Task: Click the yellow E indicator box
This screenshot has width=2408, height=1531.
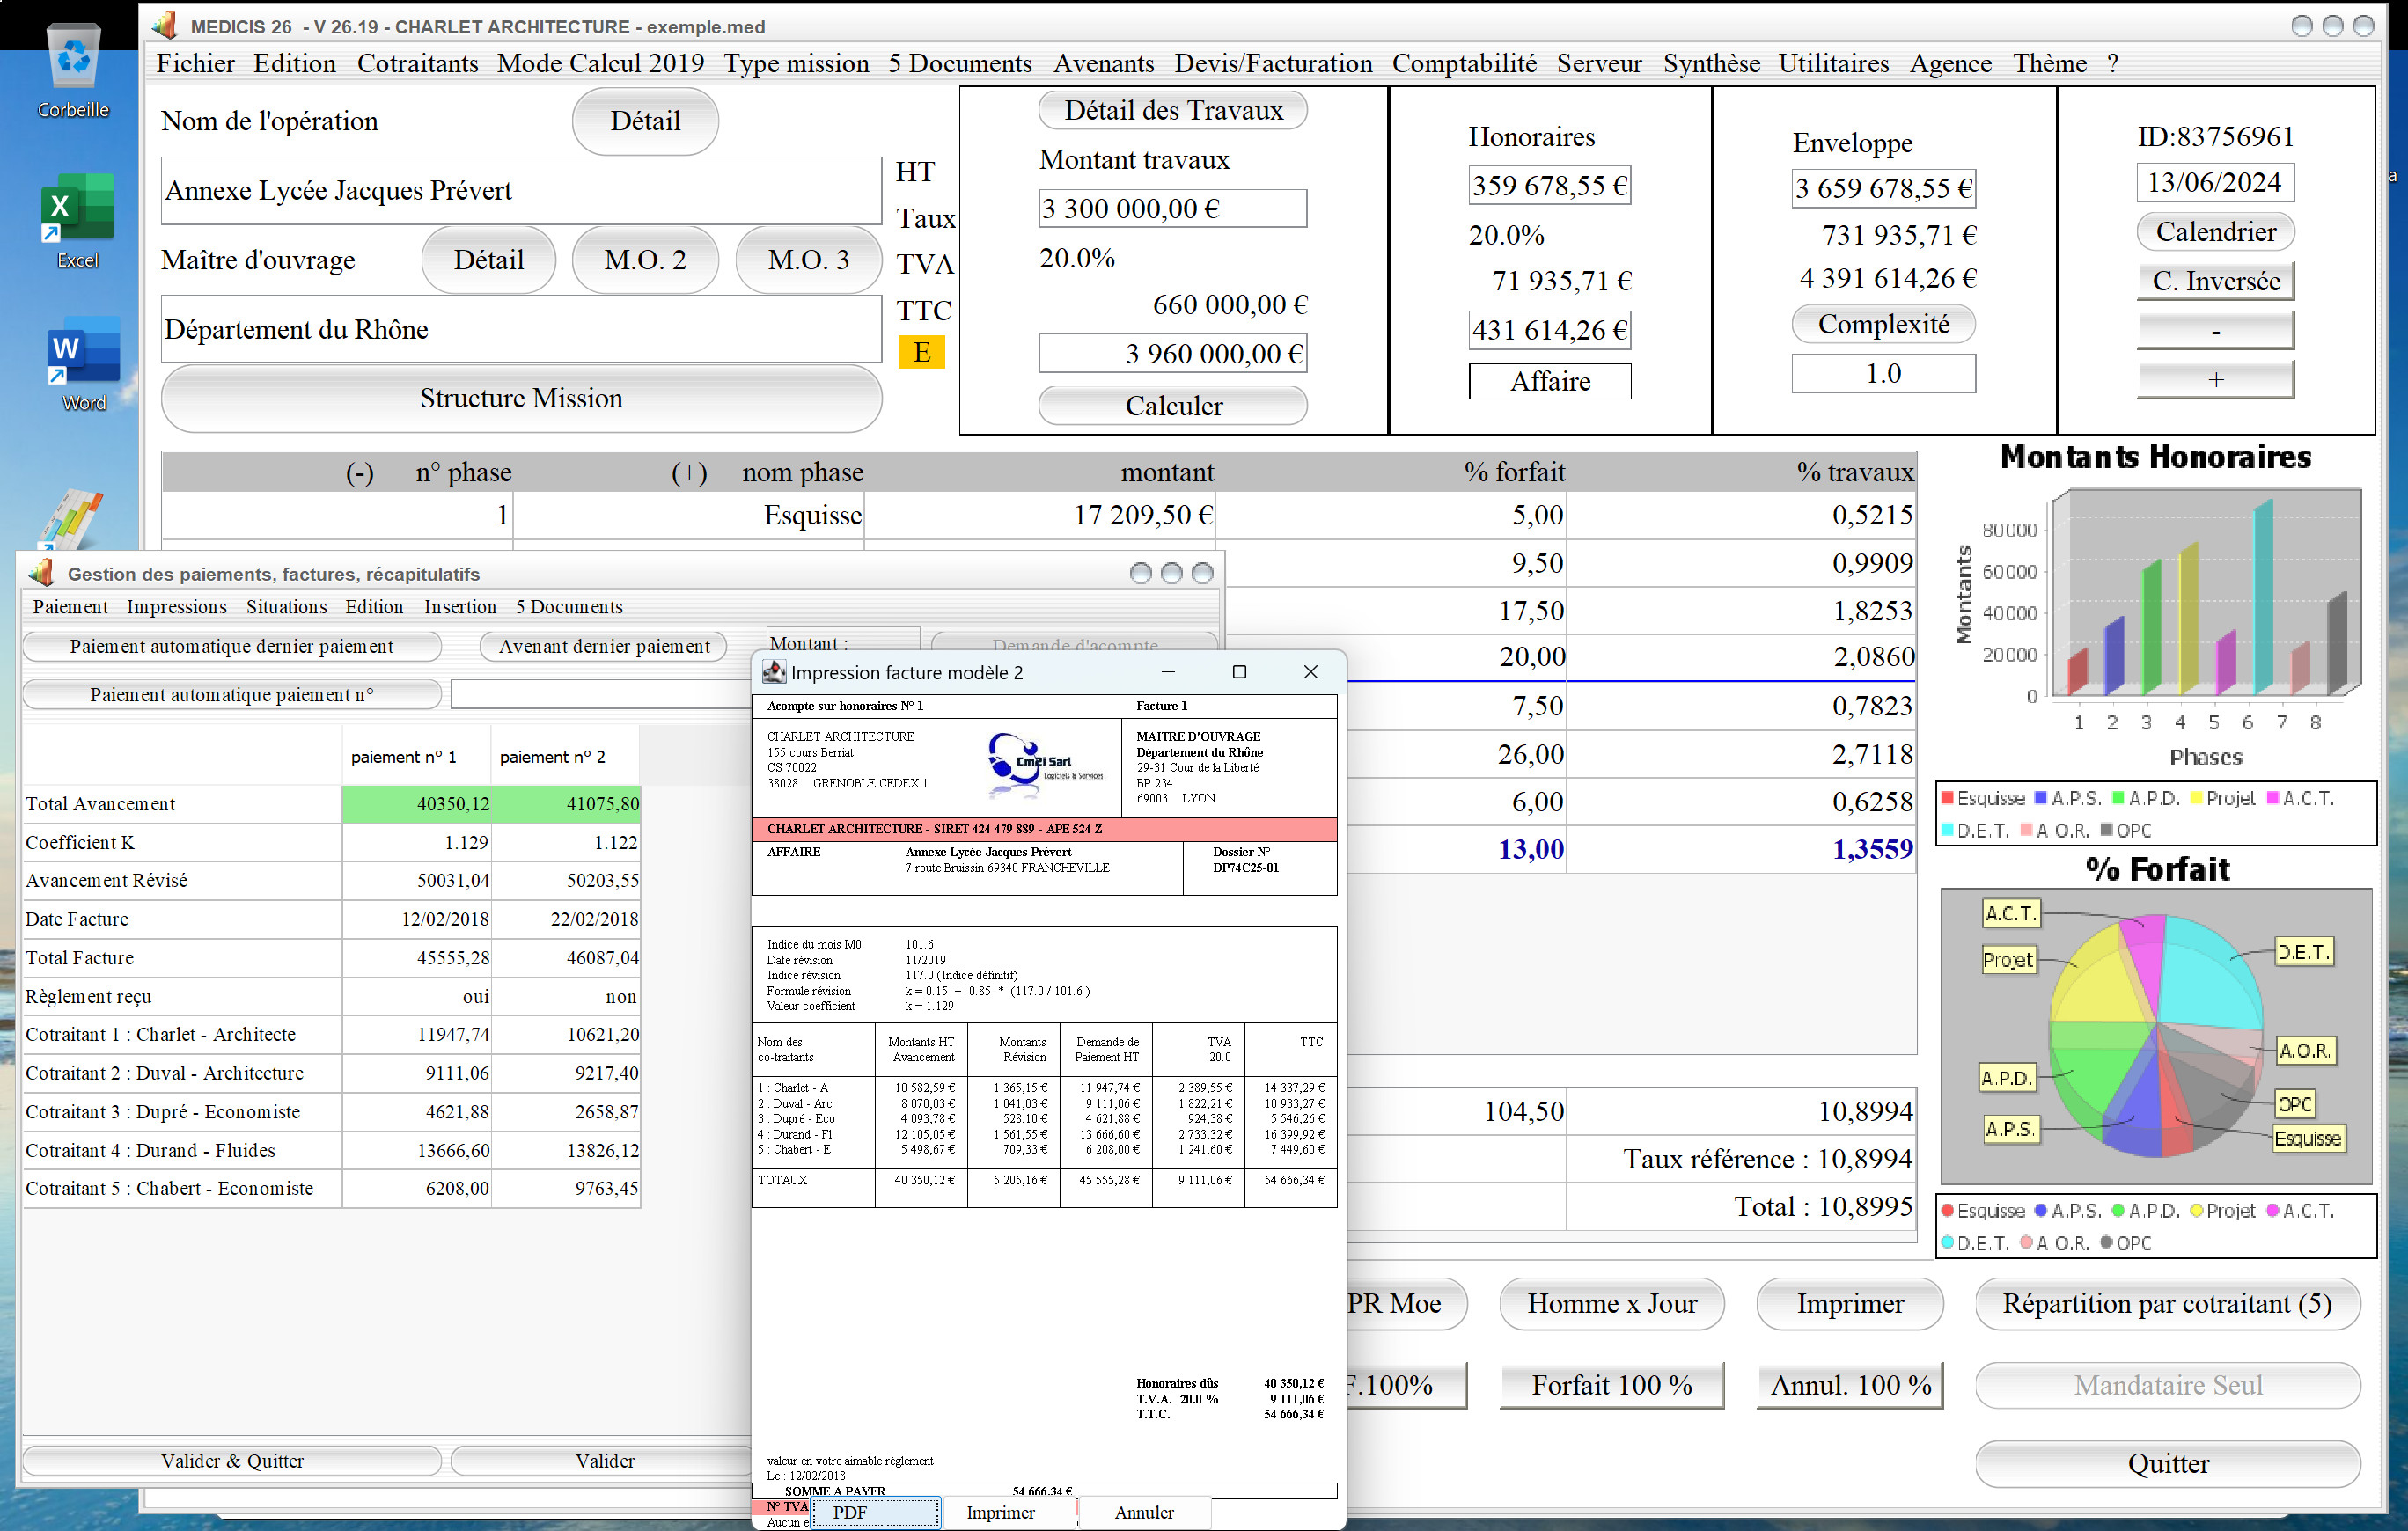Action: [921, 352]
